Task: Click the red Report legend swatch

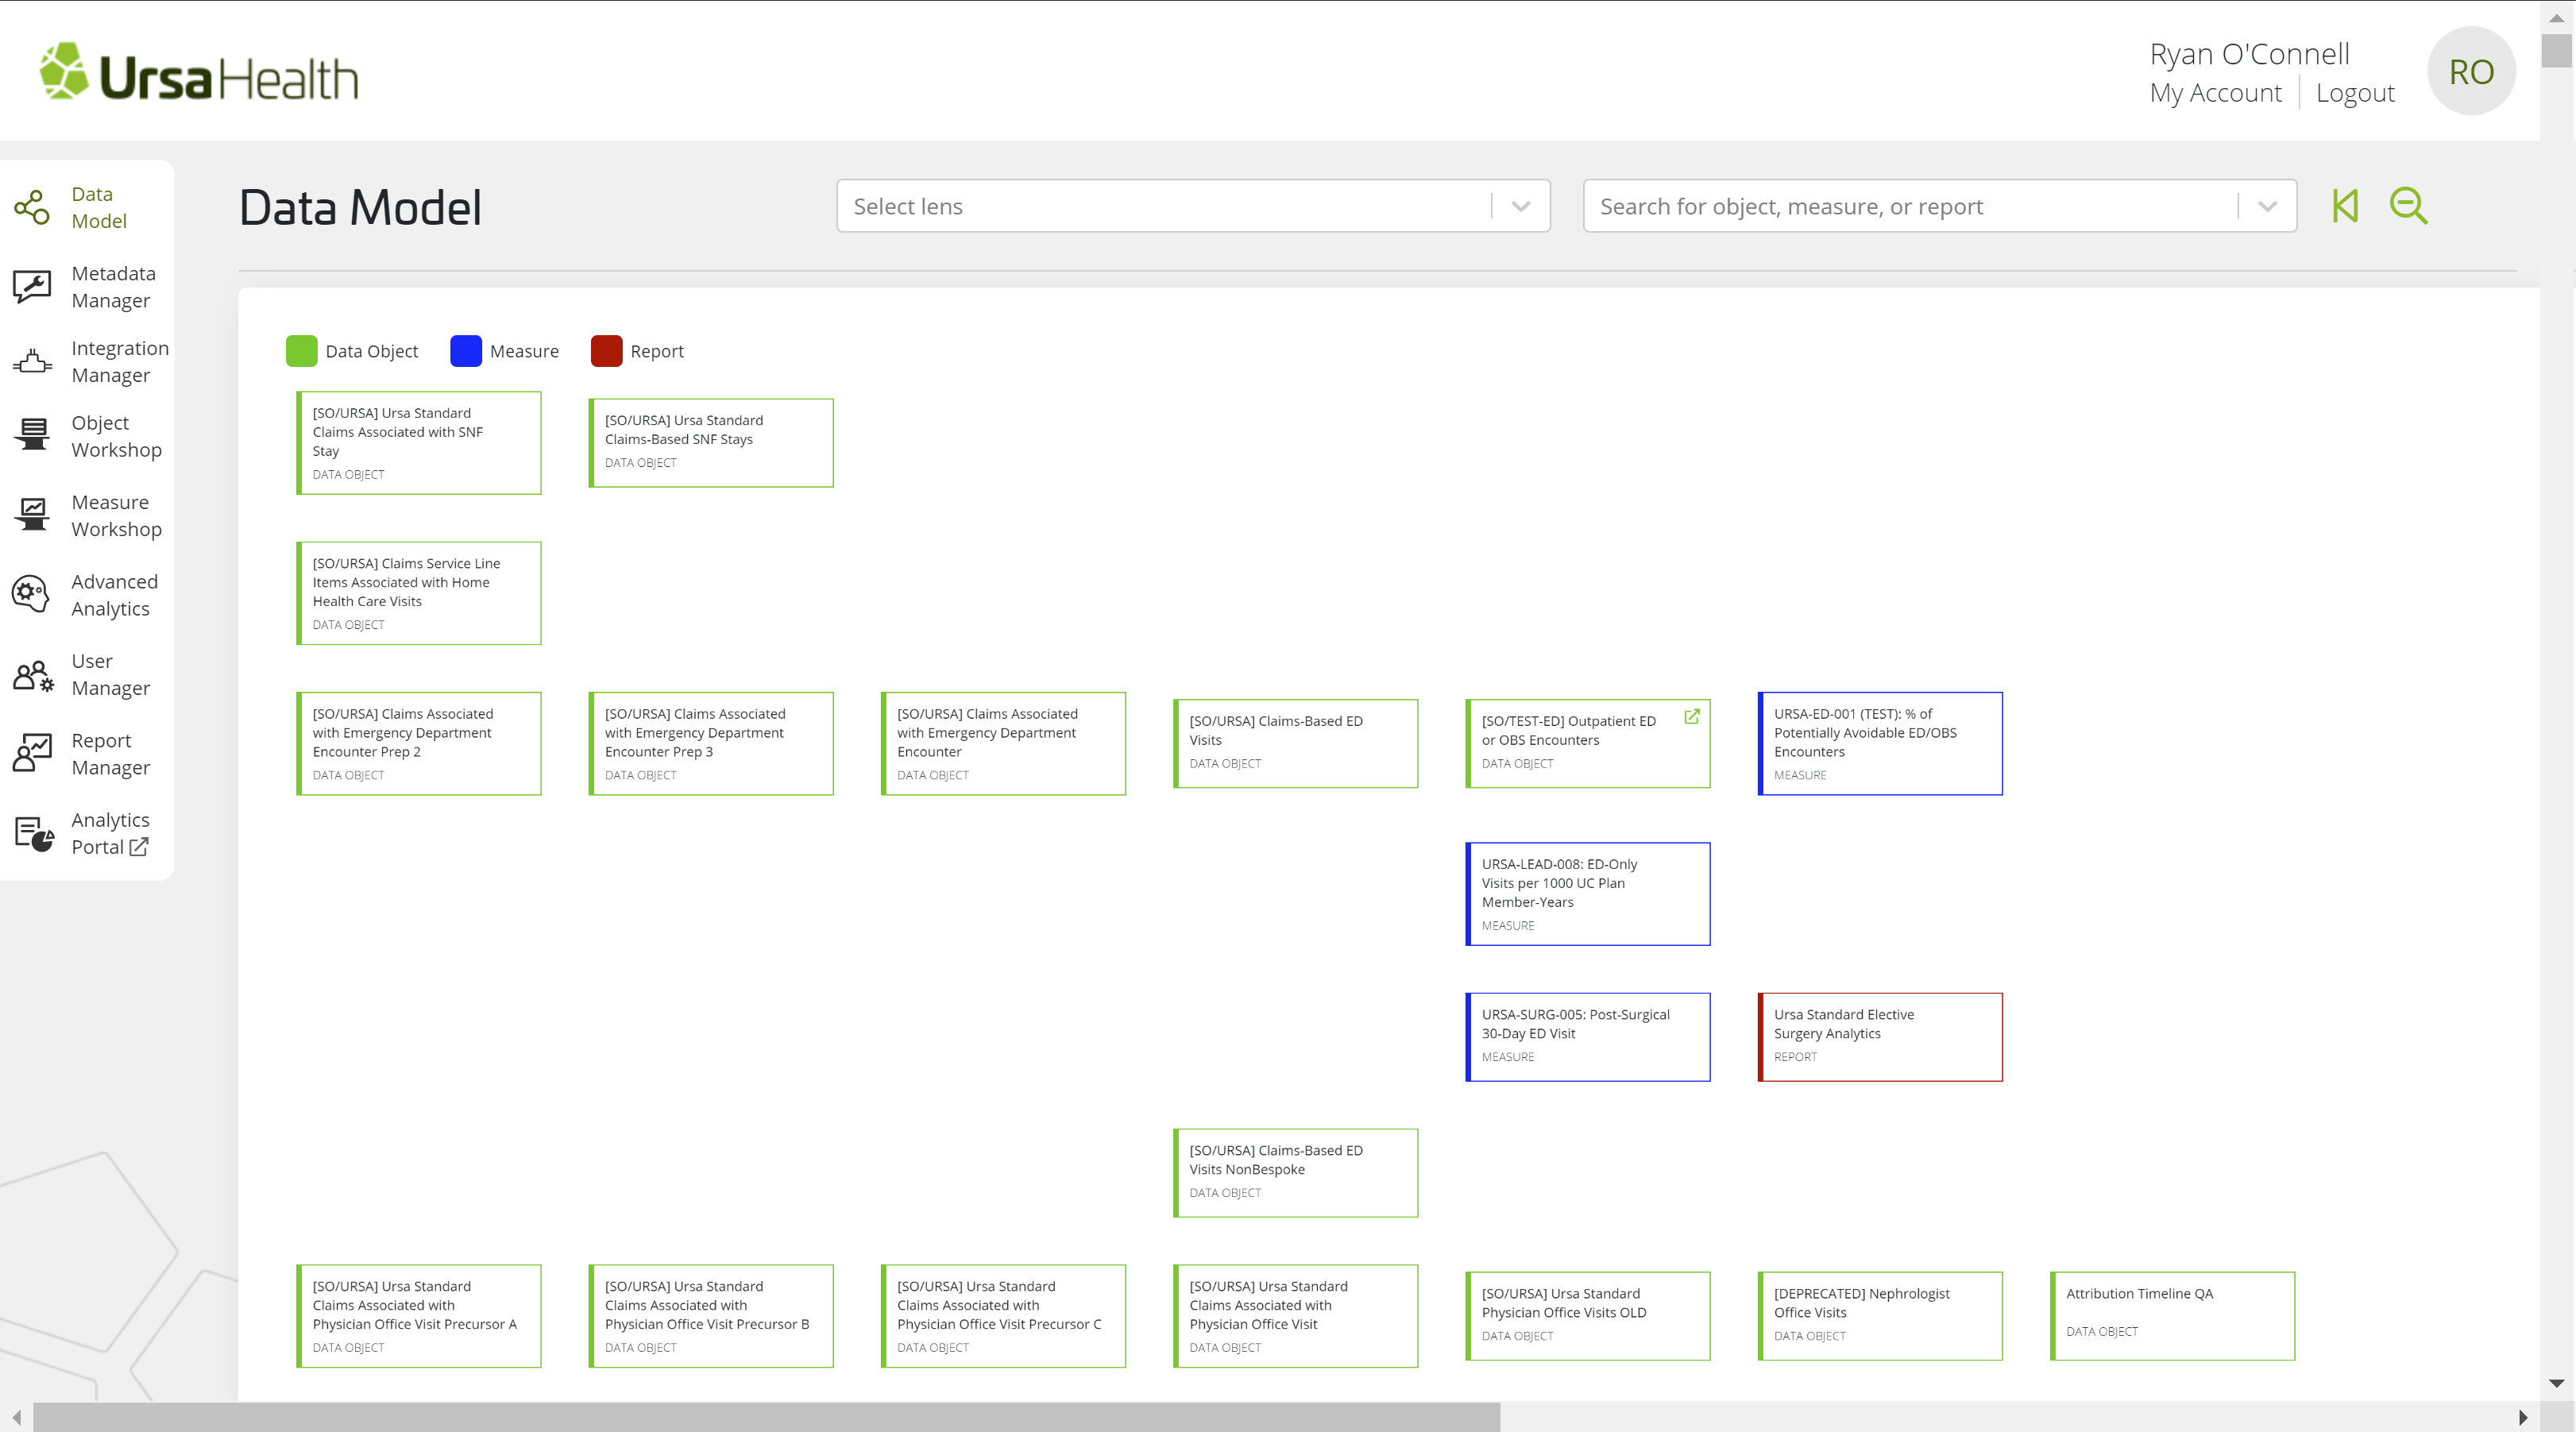Action: pyautogui.click(x=606, y=351)
